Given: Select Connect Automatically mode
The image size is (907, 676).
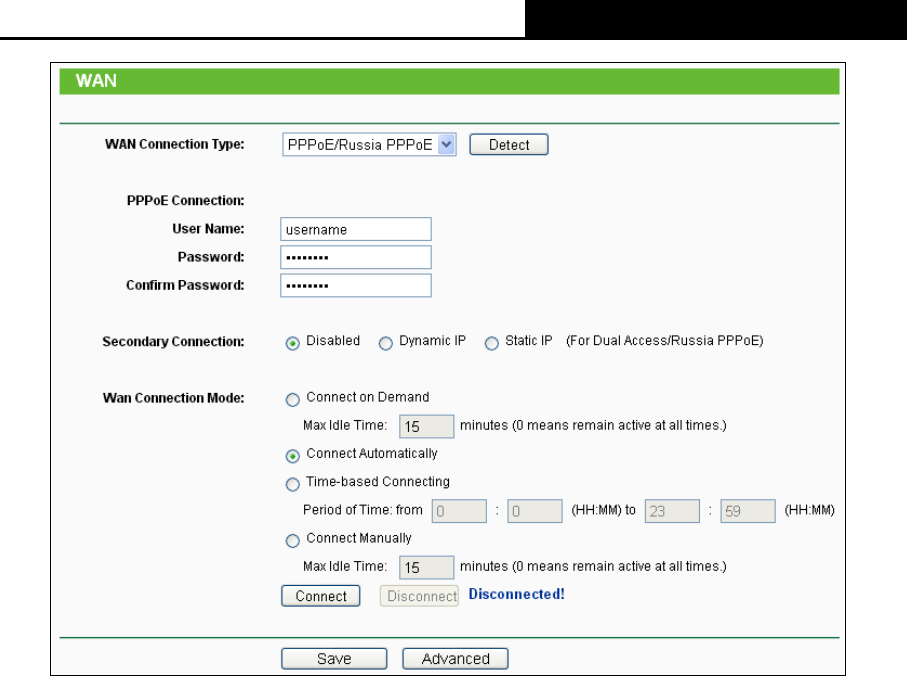Looking at the screenshot, I should tap(293, 456).
